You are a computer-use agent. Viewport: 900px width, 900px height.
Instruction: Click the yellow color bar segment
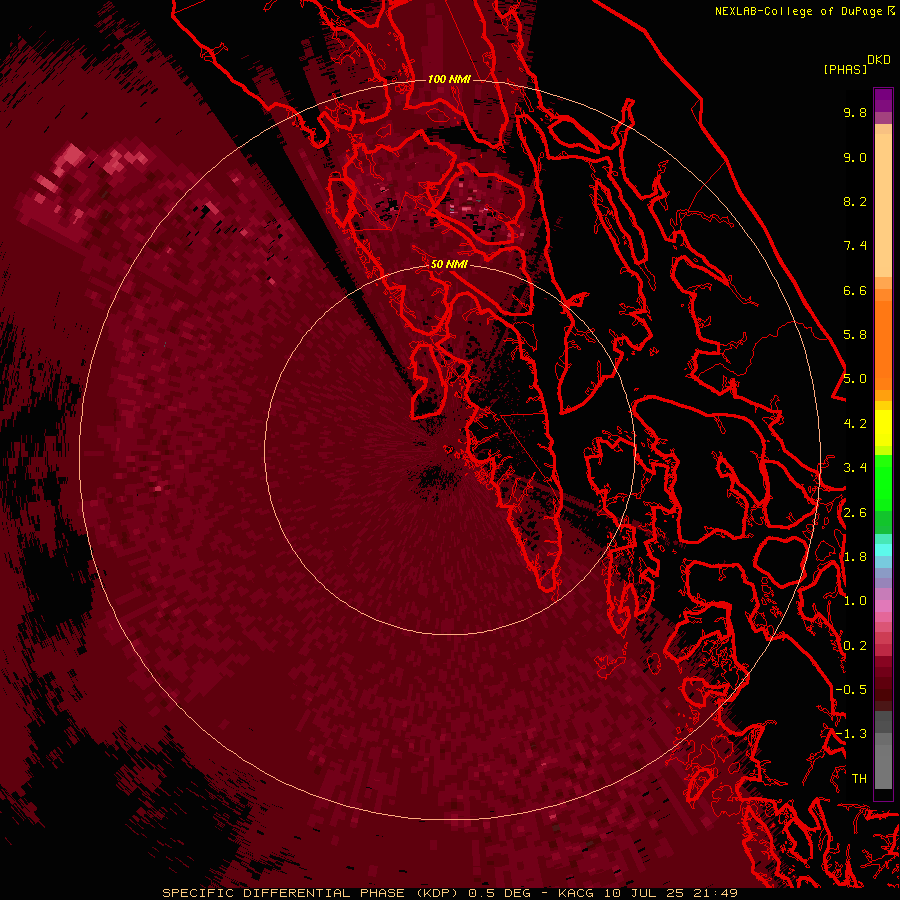point(883,428)
